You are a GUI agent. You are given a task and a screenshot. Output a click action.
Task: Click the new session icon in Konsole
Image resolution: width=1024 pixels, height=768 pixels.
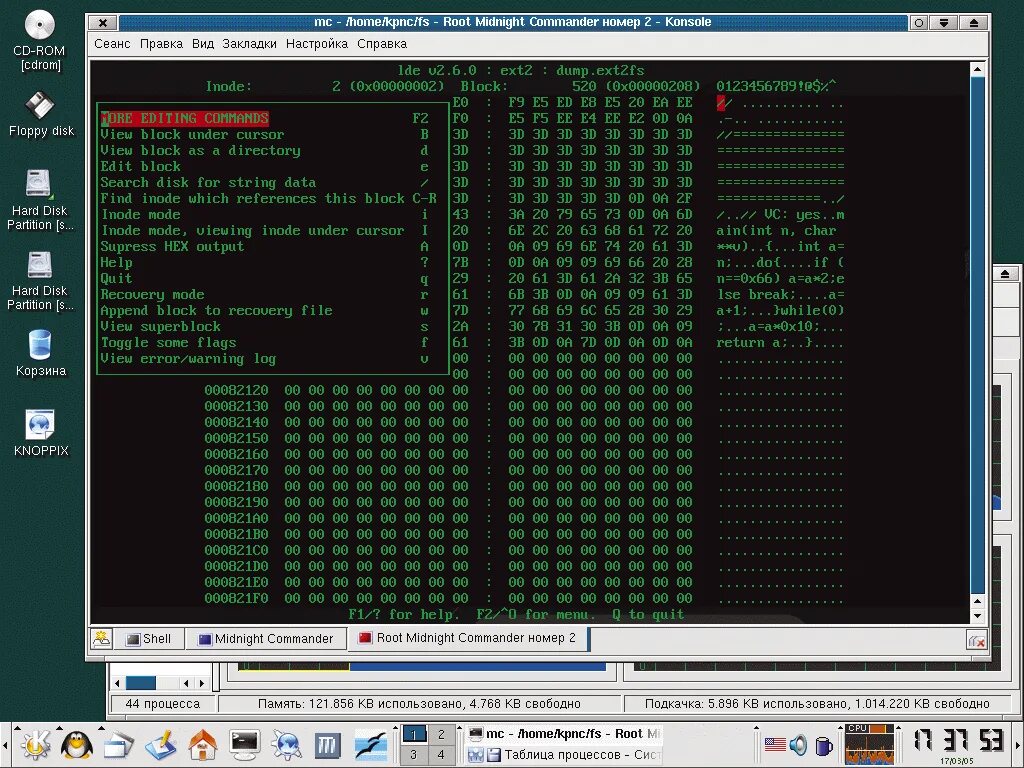pos(101,639)
